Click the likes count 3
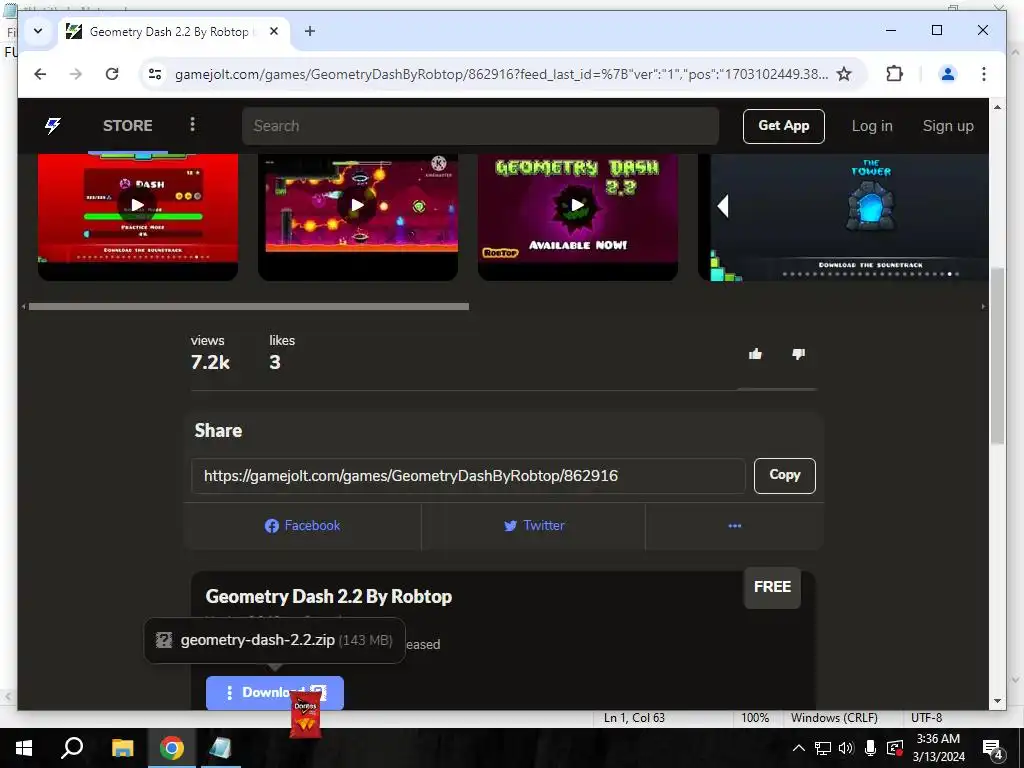Image resolution: width=1024 pixels, height=768 pixels. point(275,362)
